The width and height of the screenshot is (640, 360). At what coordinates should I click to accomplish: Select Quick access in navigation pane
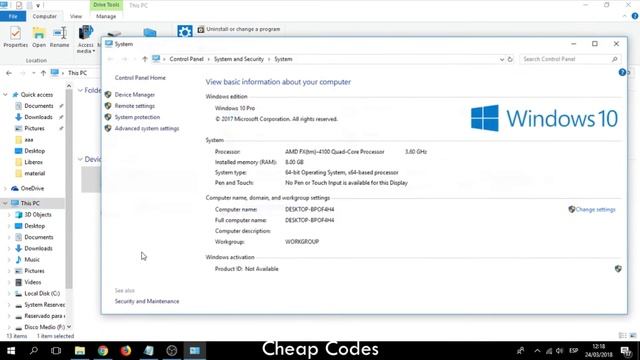pyautogui.click(x=37, y=95)
